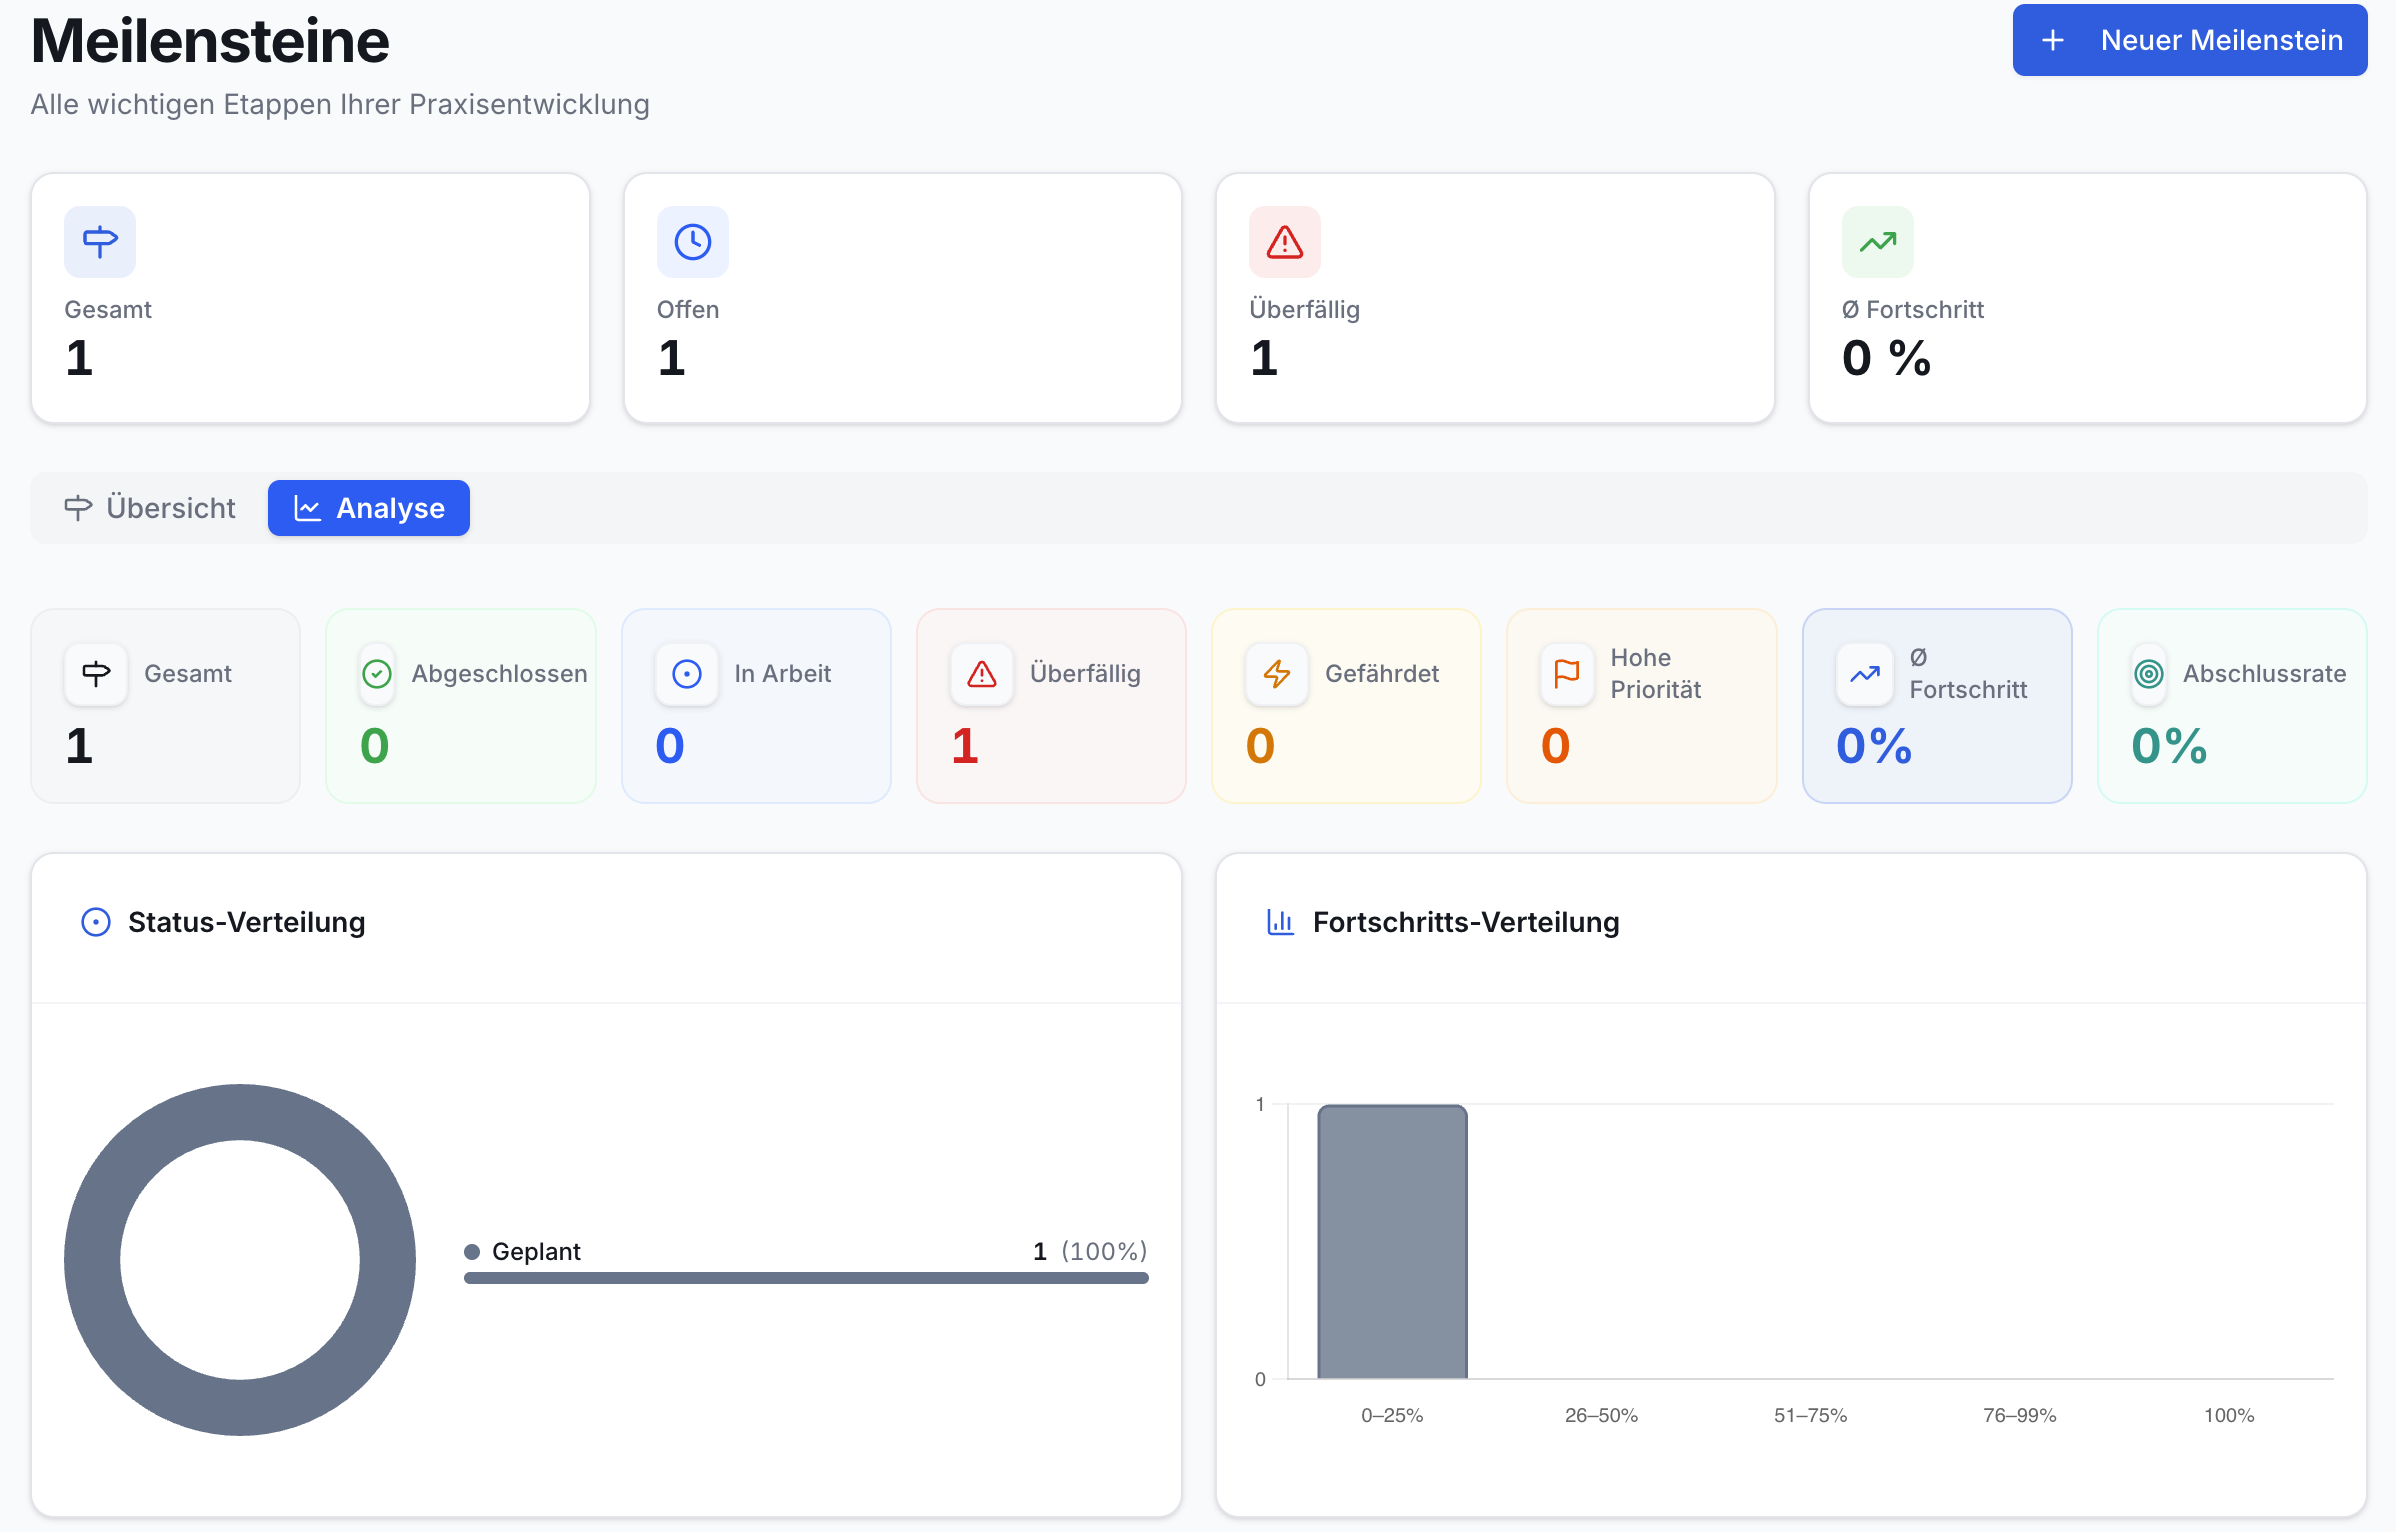Click the (100%) value in Status-Verteilung
This screenshot has width=2396, height=1532.
coord(1104,1251)
